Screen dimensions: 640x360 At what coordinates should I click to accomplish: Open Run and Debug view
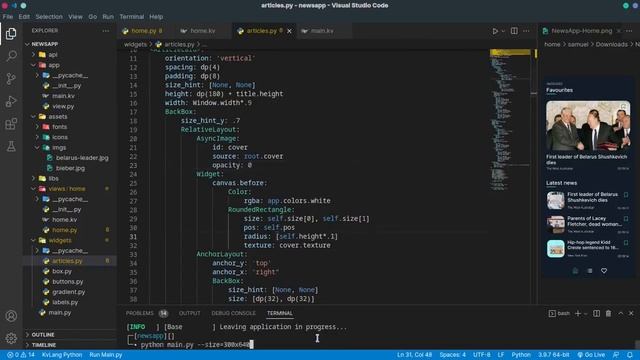coord(11,101)
